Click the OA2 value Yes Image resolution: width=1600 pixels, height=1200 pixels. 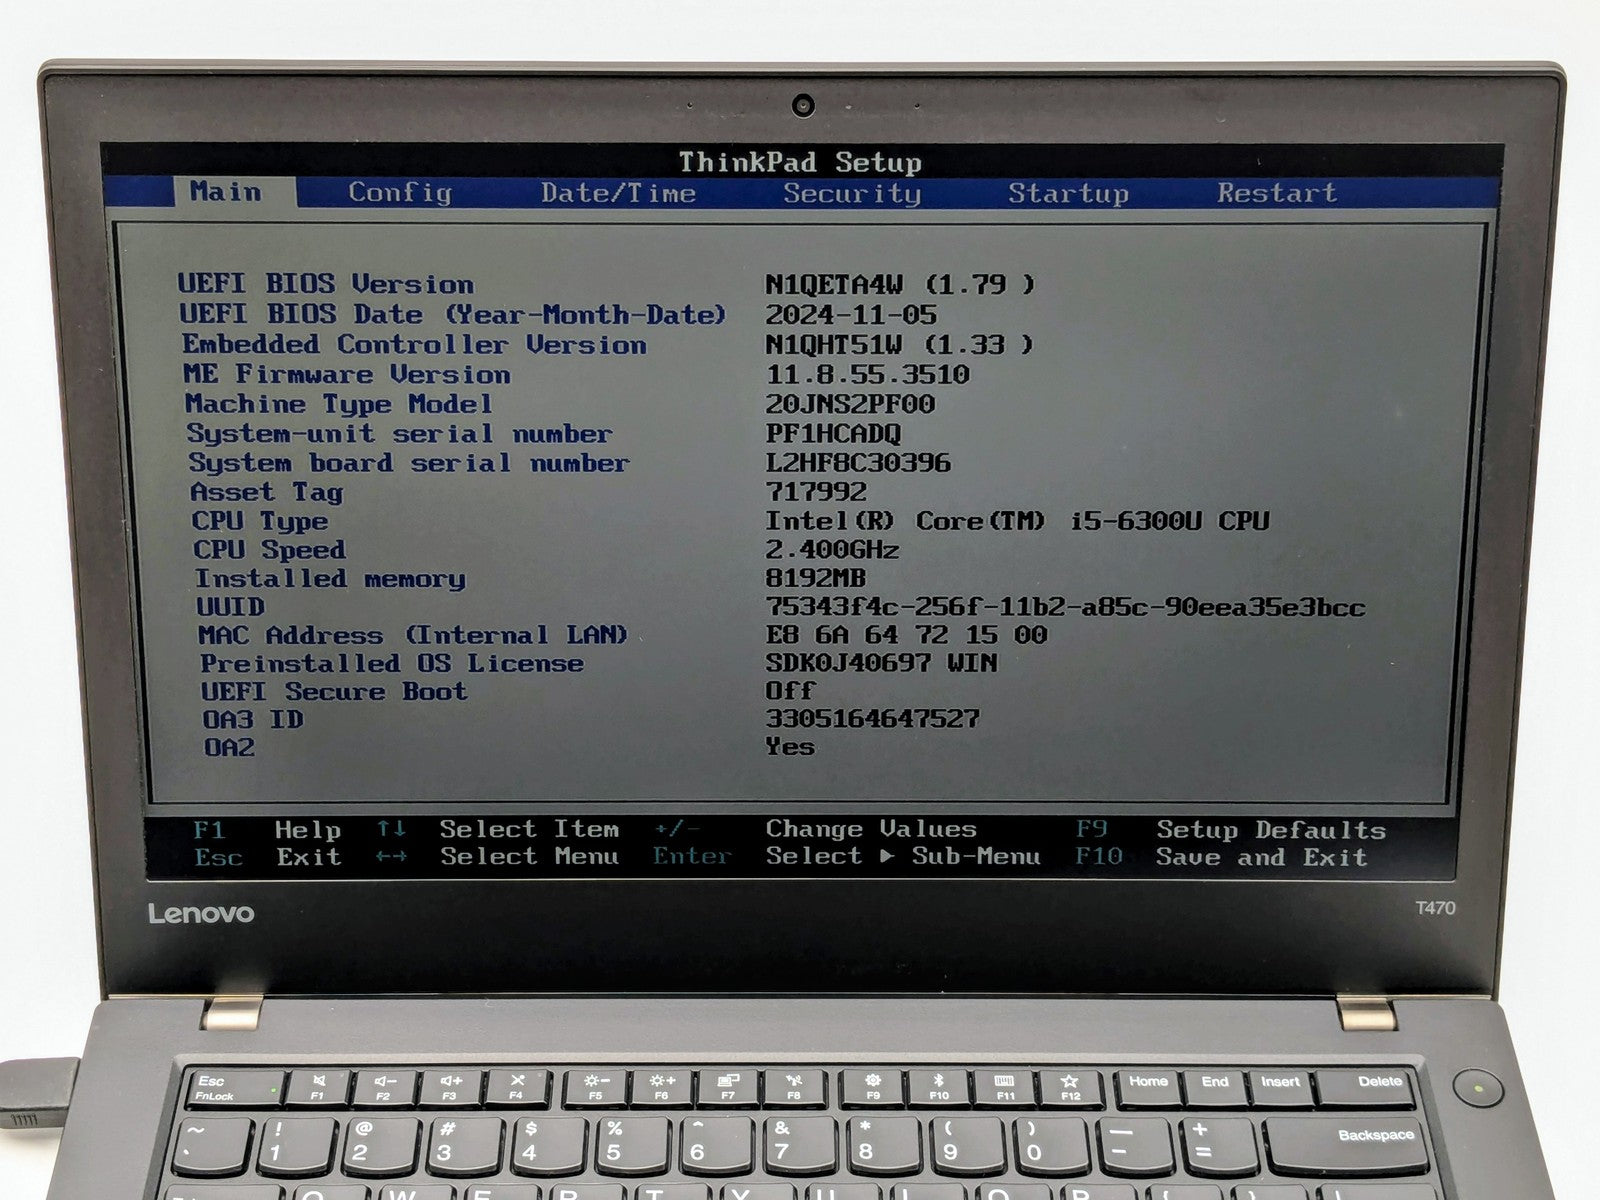[x=790, y=746]
